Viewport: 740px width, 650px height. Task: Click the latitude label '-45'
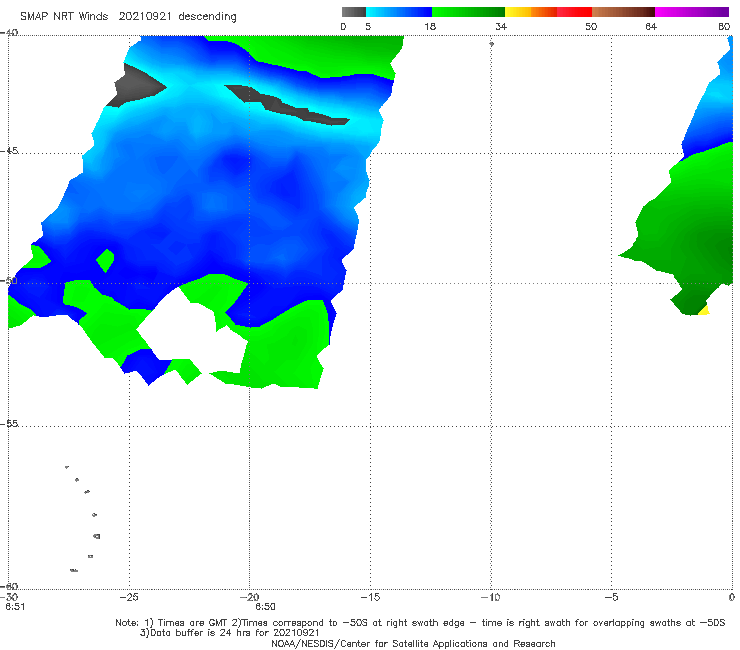click(9, 151)
